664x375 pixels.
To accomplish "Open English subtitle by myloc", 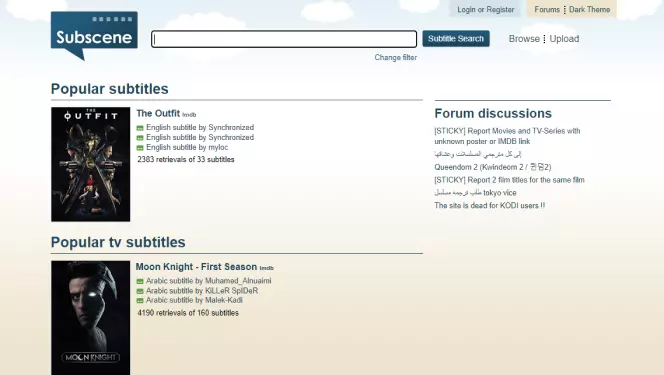I will tap(187, 147).
